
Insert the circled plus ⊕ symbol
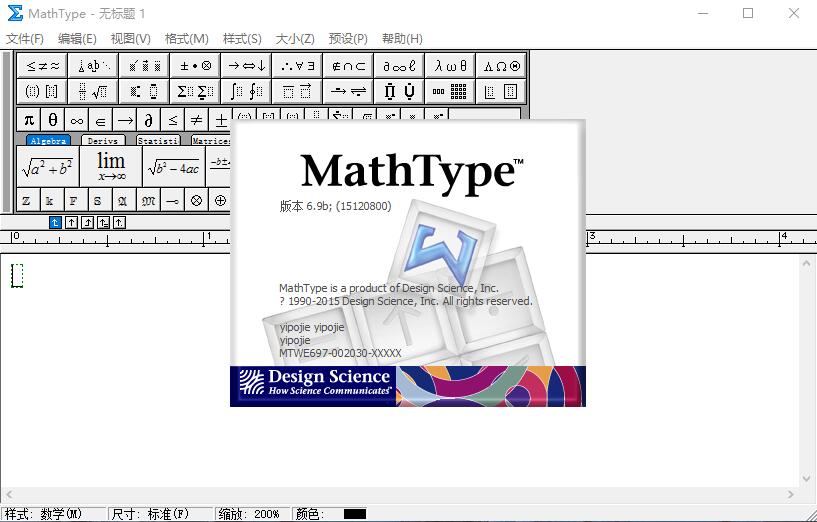pyautogui.click(x=220, y=200)
